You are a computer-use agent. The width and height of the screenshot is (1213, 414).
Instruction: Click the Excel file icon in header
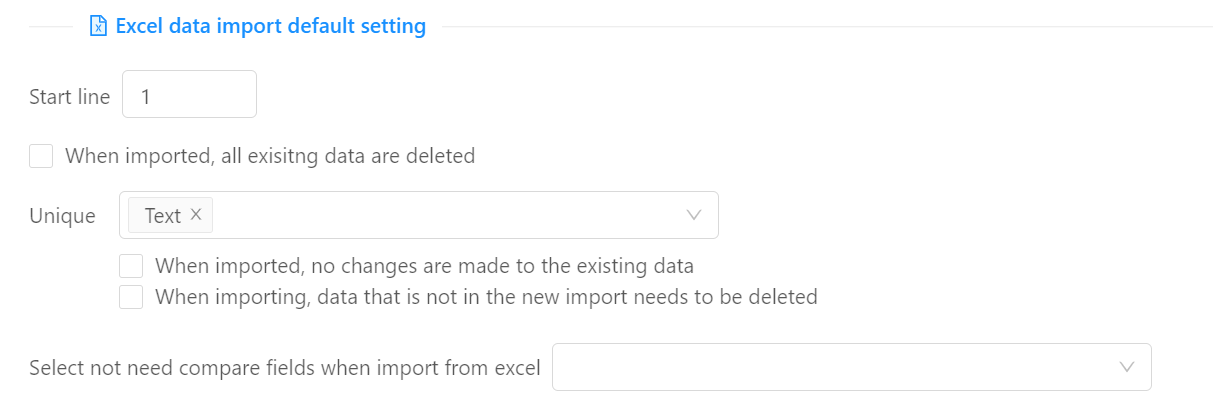click(x=98, y=26)
